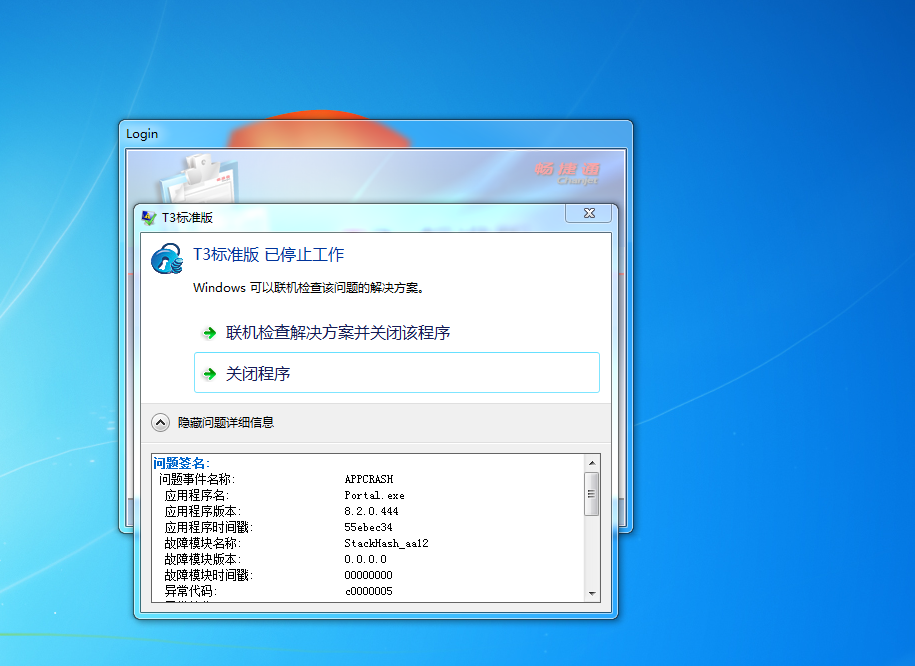Click the details box scrollbar thumb

pos(592,494)
